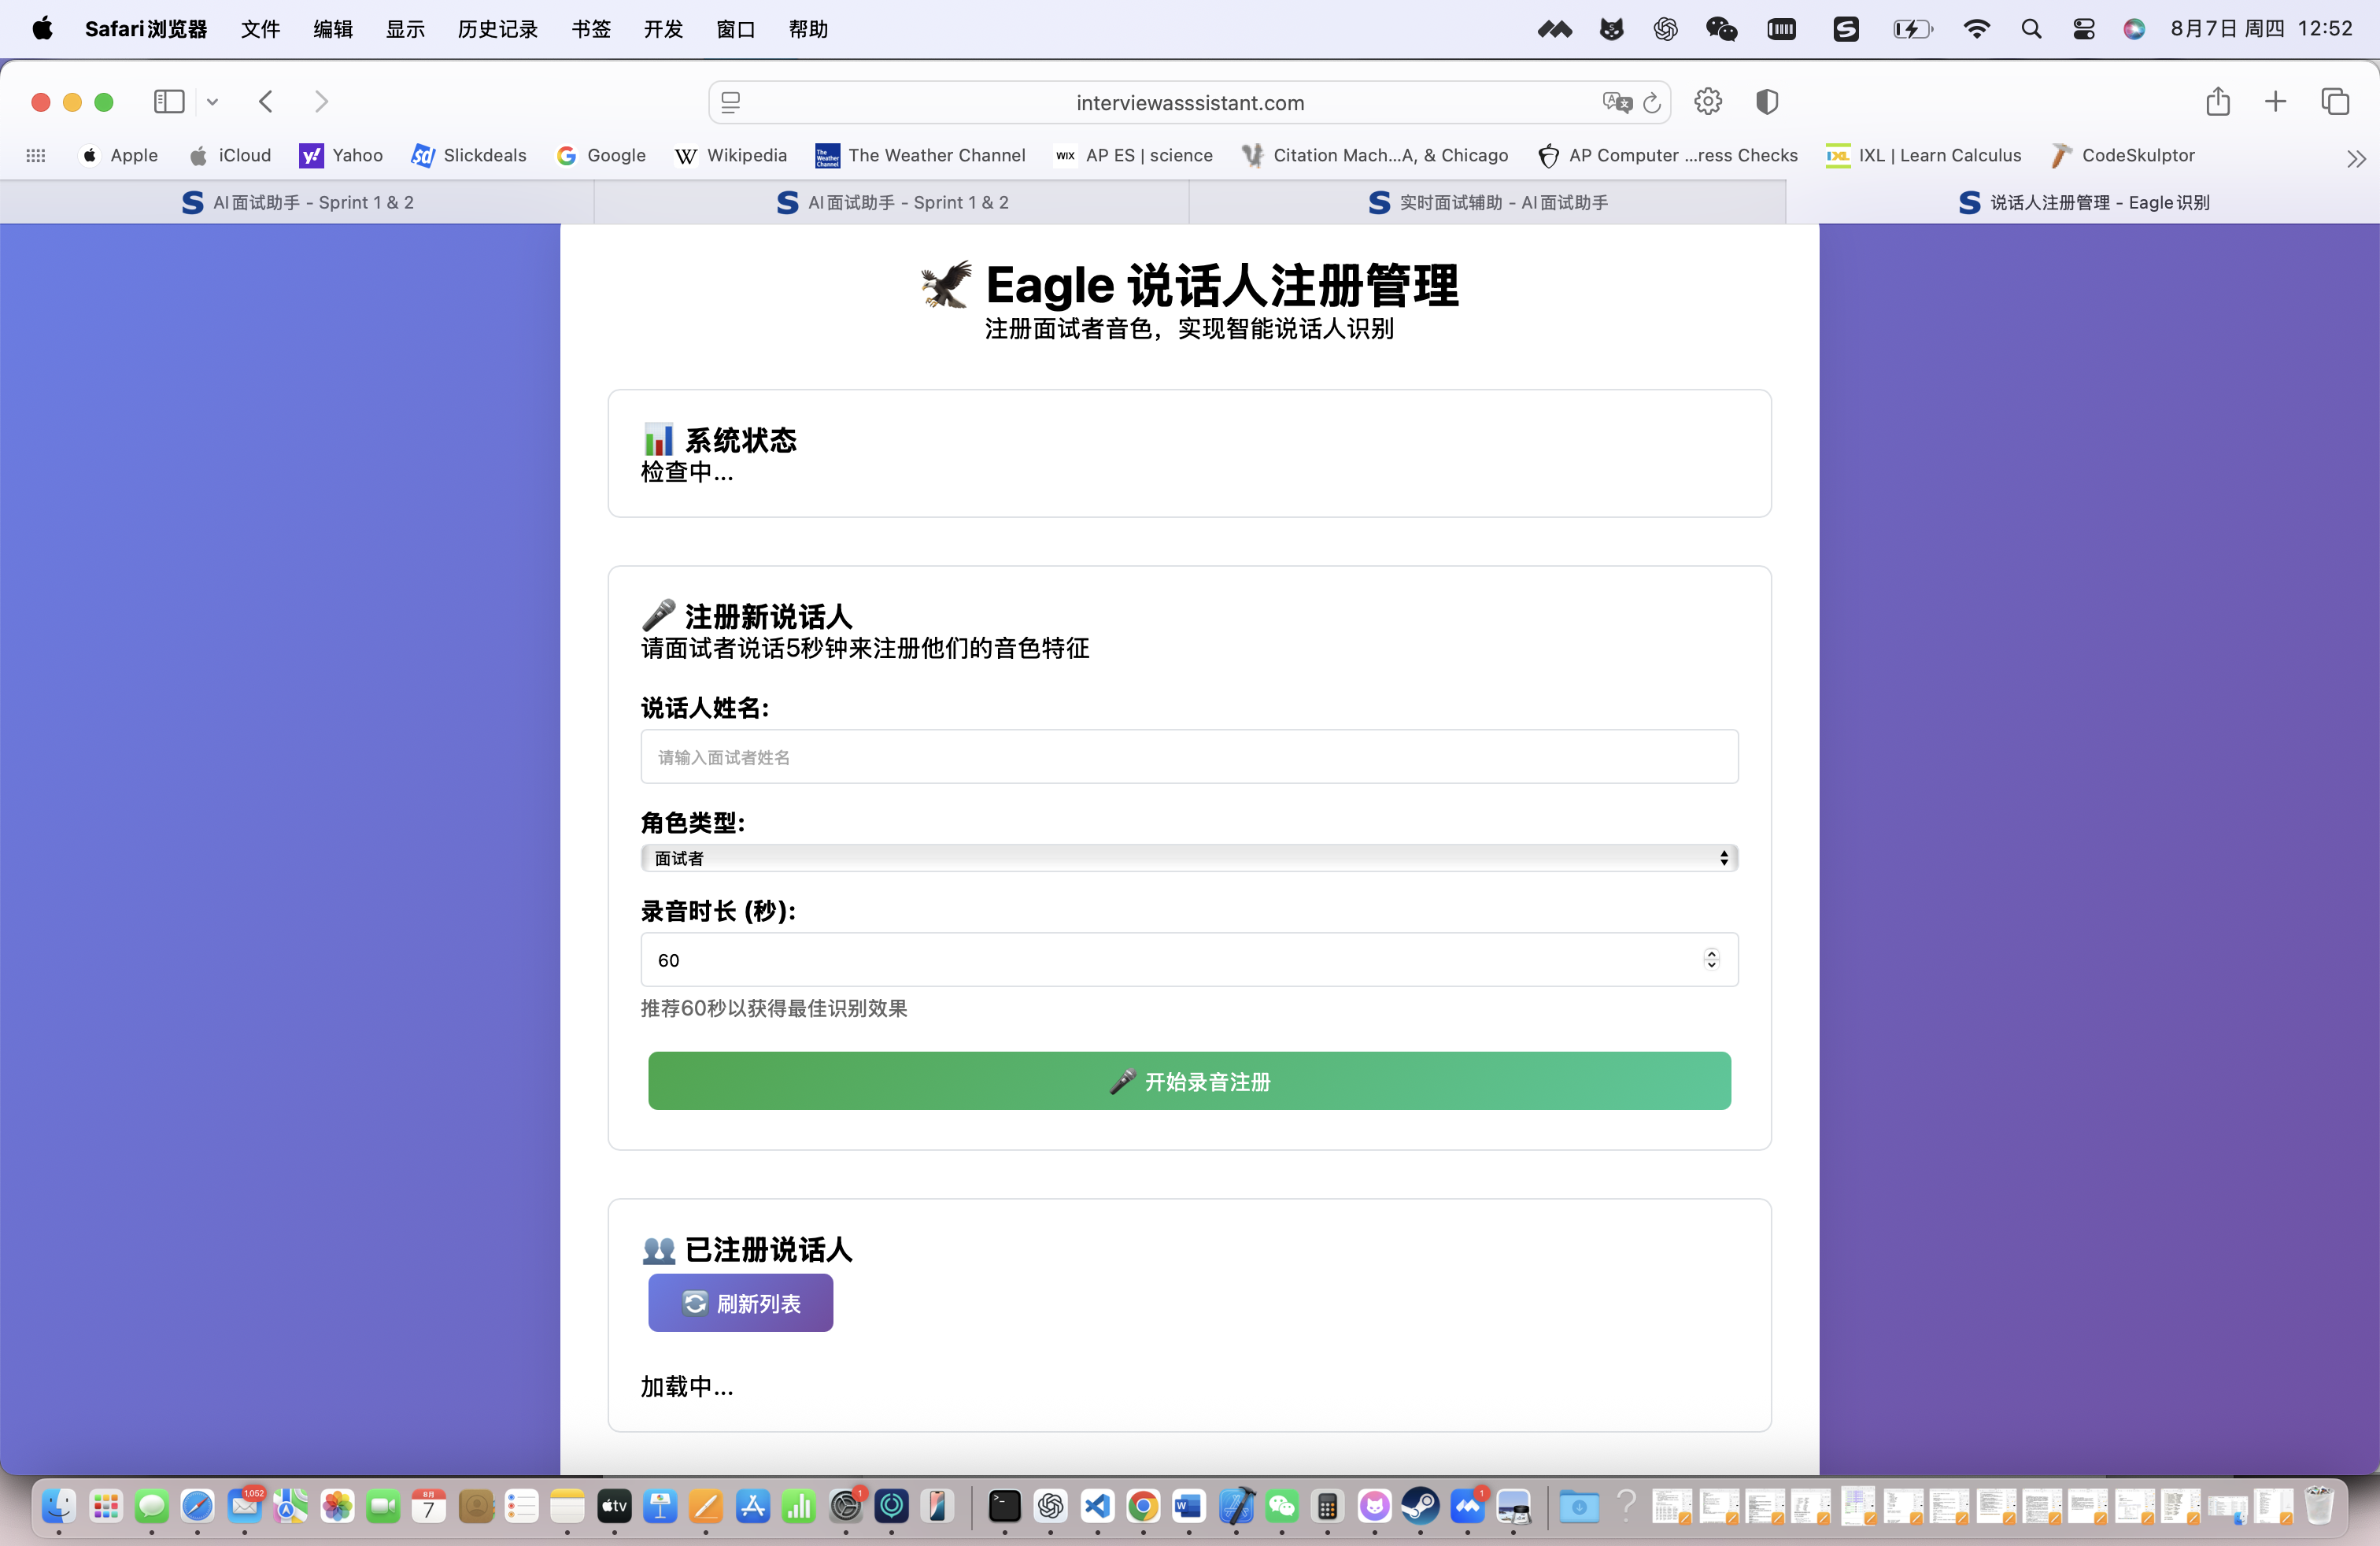
Task: Open Spotlight search in the menu bar
Action: (2030, 29)
